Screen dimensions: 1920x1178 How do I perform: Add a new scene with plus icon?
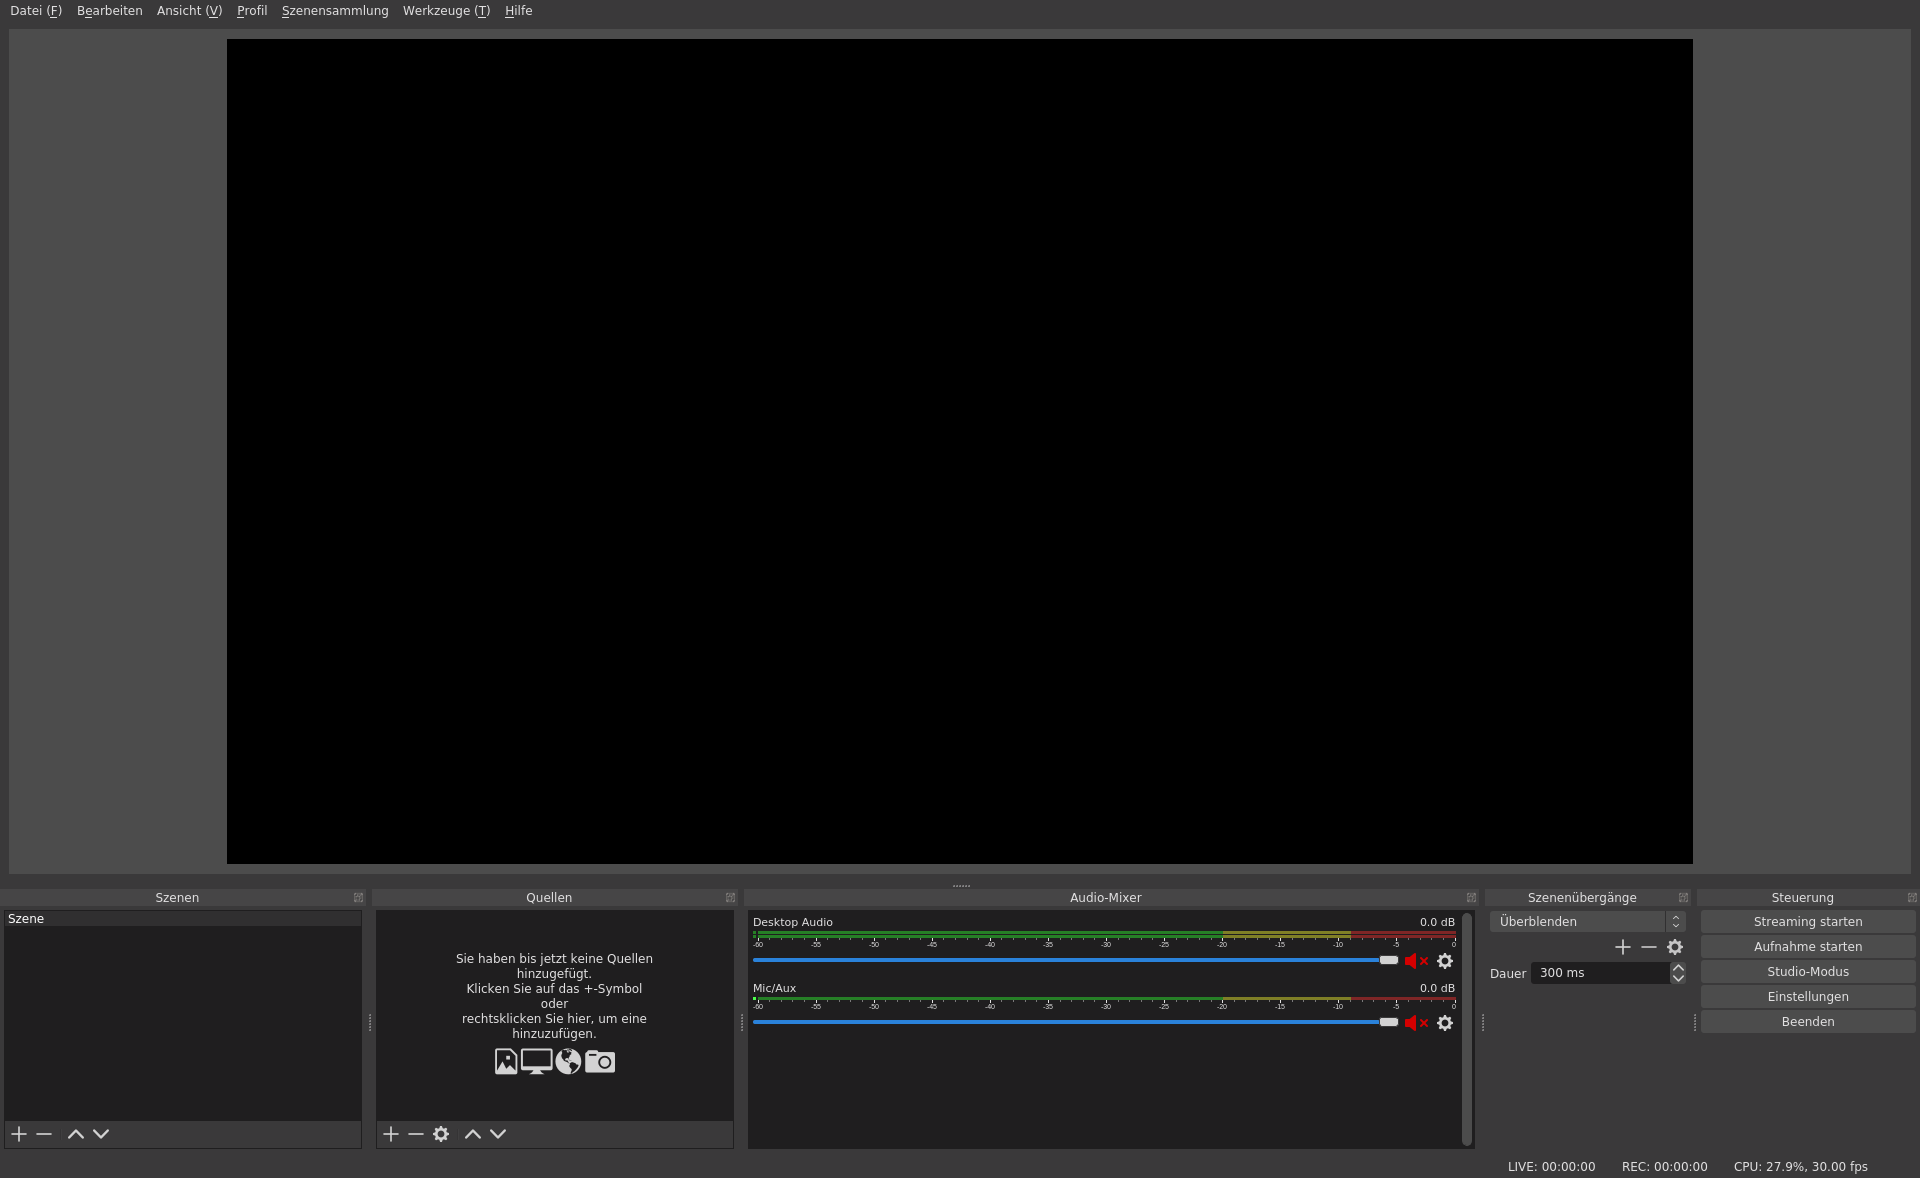19,1134
